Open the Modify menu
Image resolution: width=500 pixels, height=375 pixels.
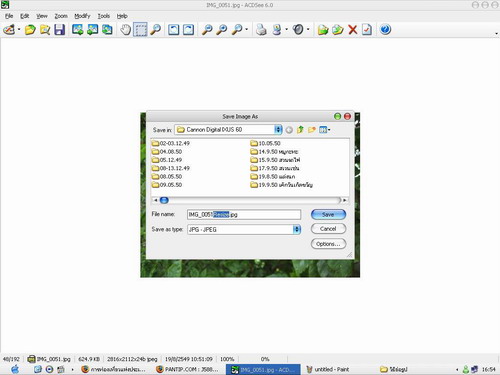coord(82,16)
